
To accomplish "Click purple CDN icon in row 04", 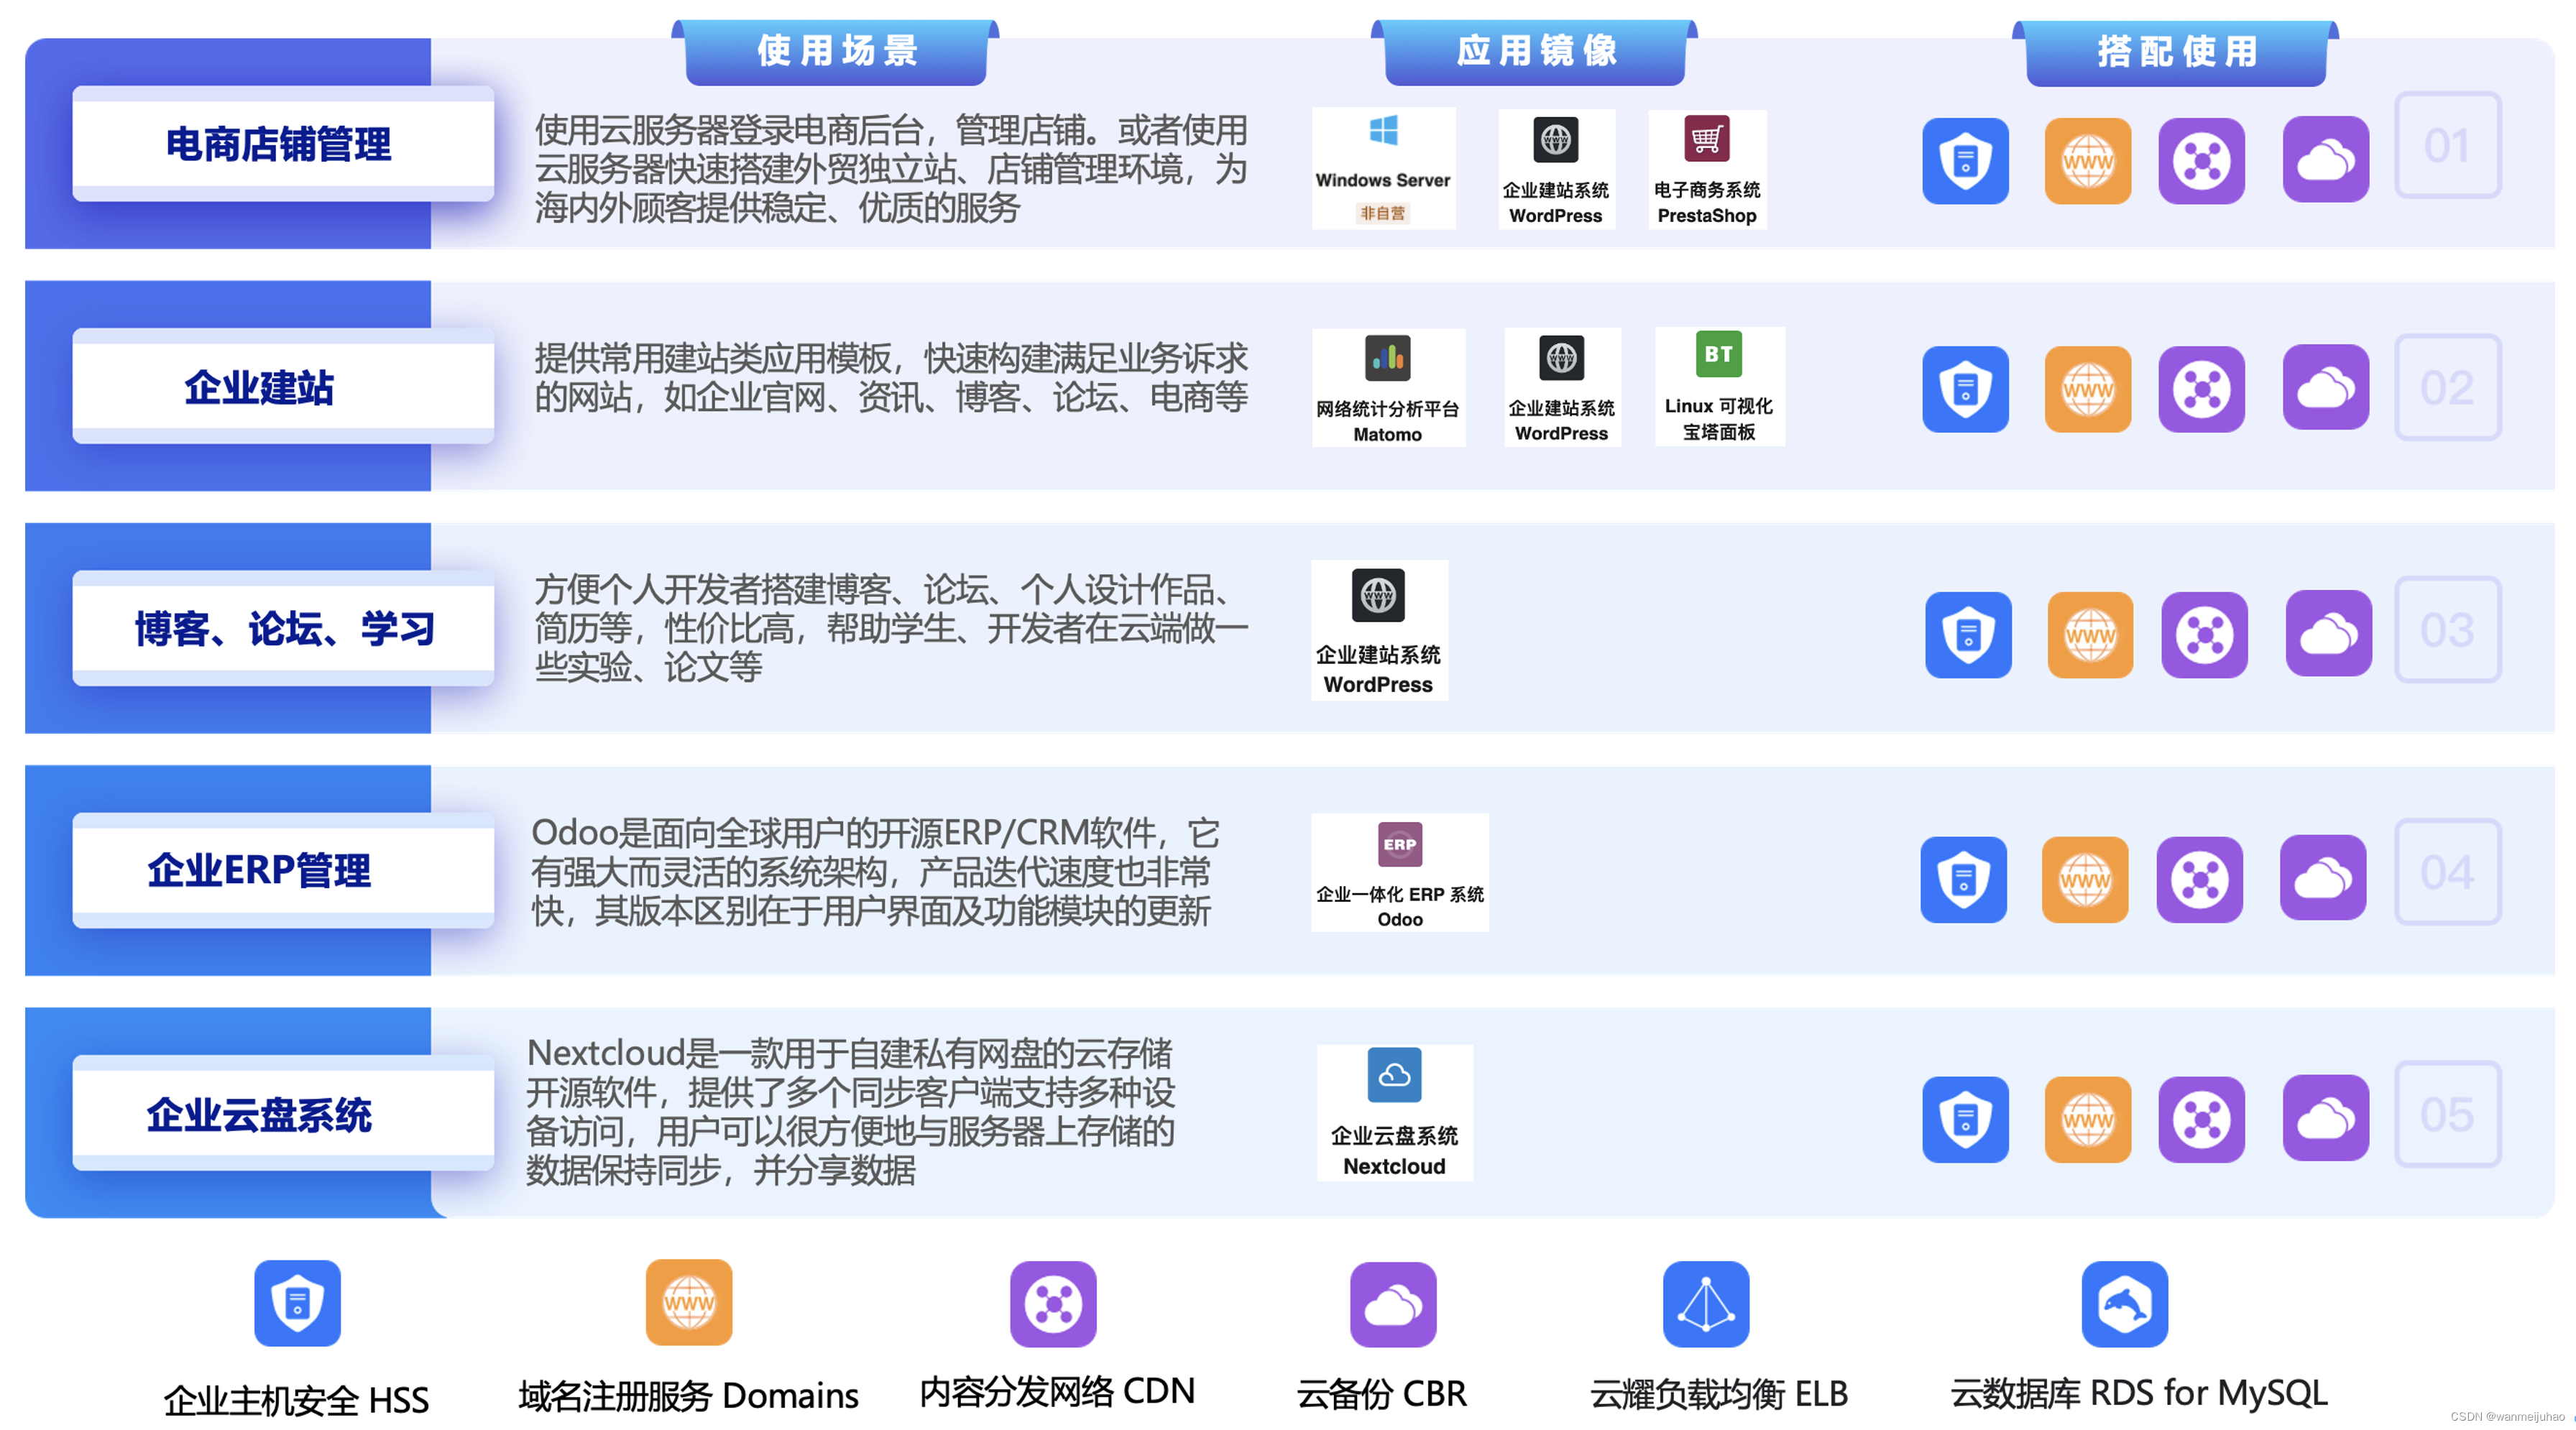I will [x=2199, y=880].
